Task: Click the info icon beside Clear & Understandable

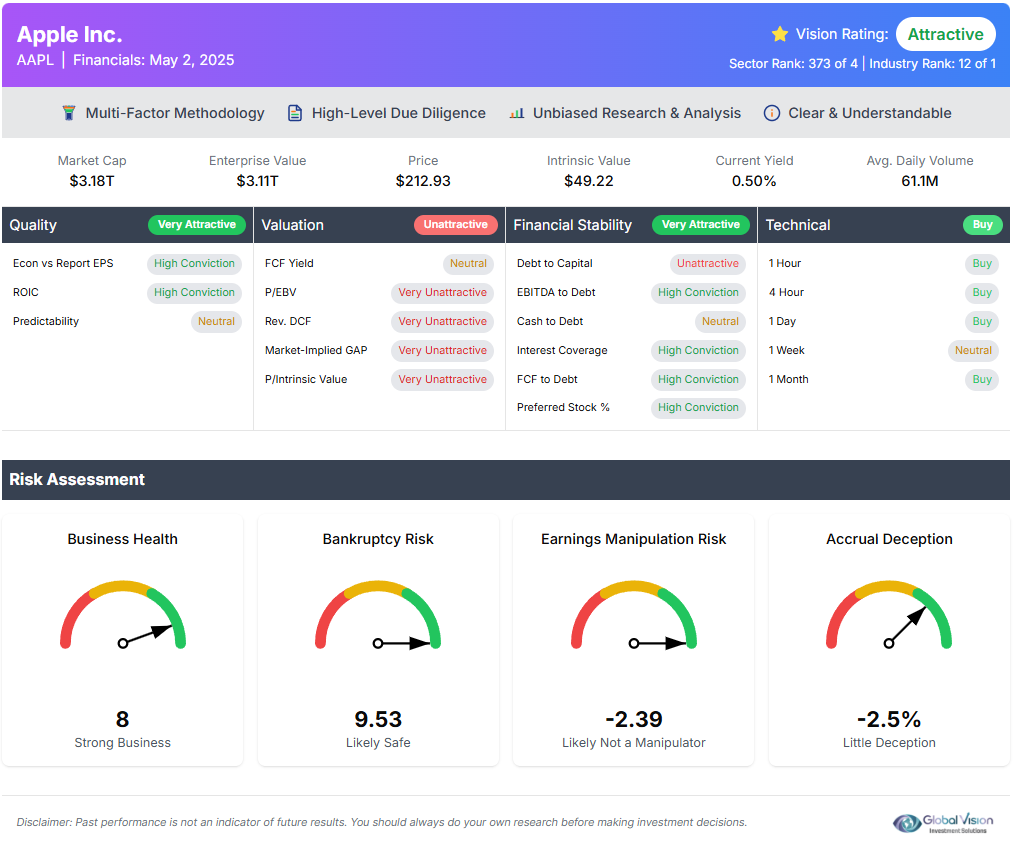Action: [x=772, y=113]
